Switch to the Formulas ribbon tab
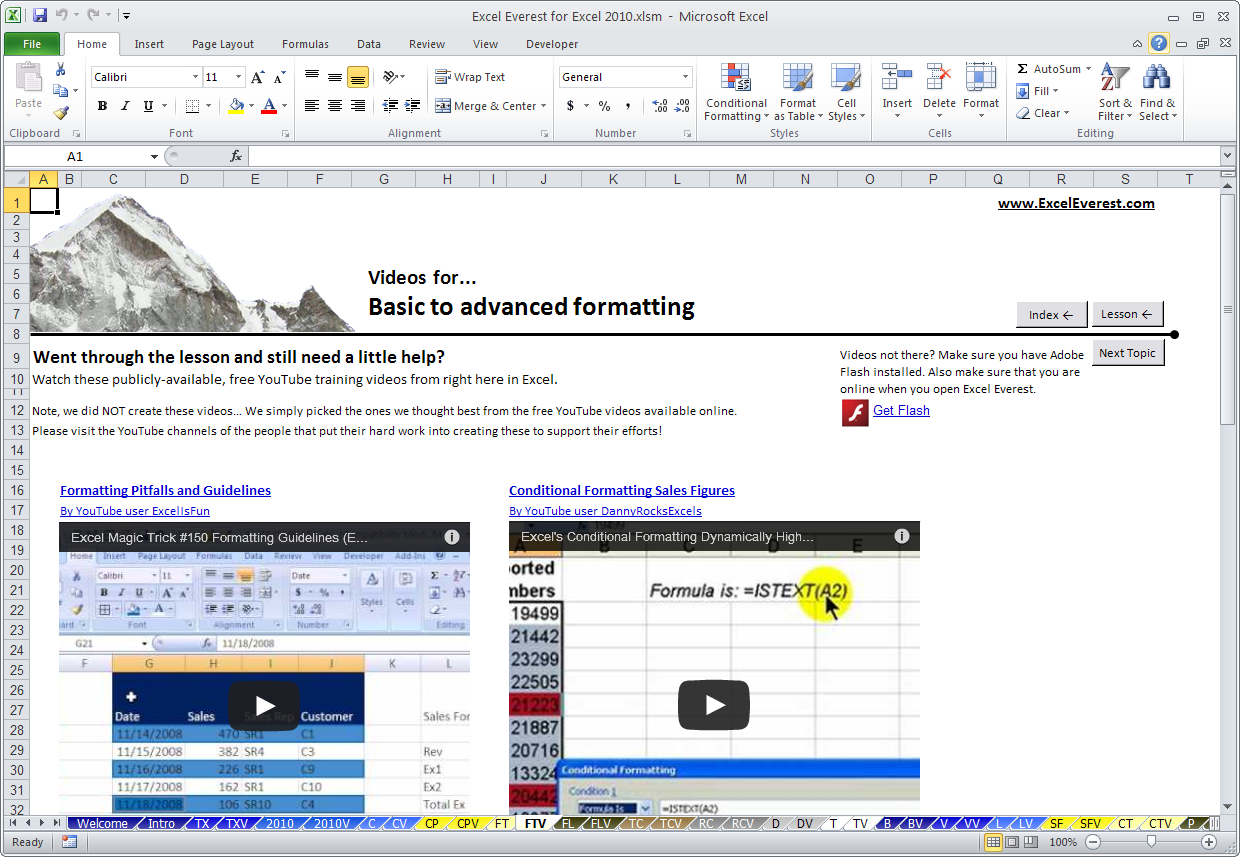This screenshot has height=857, width=1240. [305, 44]
